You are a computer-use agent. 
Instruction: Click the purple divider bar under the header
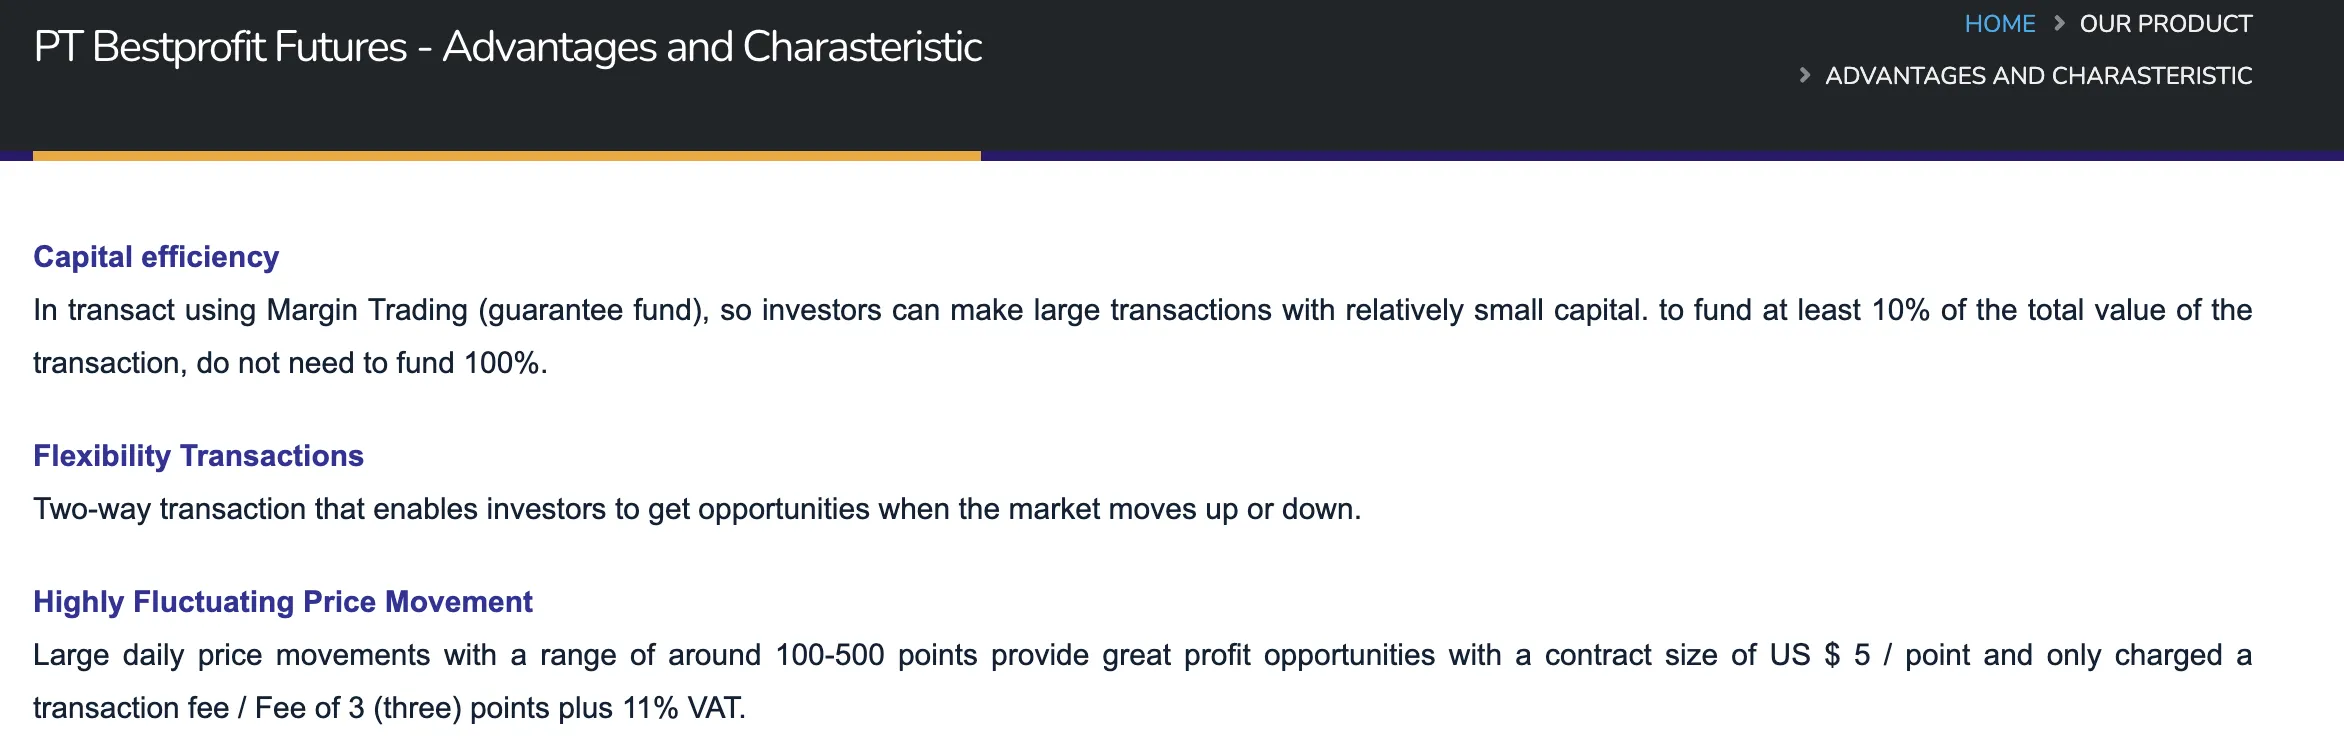pos(1662,156)
